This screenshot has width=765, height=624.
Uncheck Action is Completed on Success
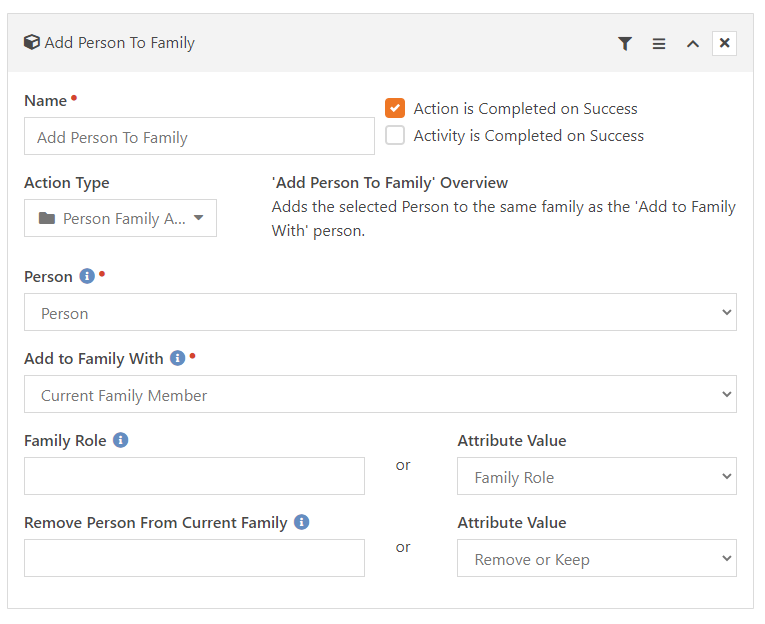click(x=395, y=108)
